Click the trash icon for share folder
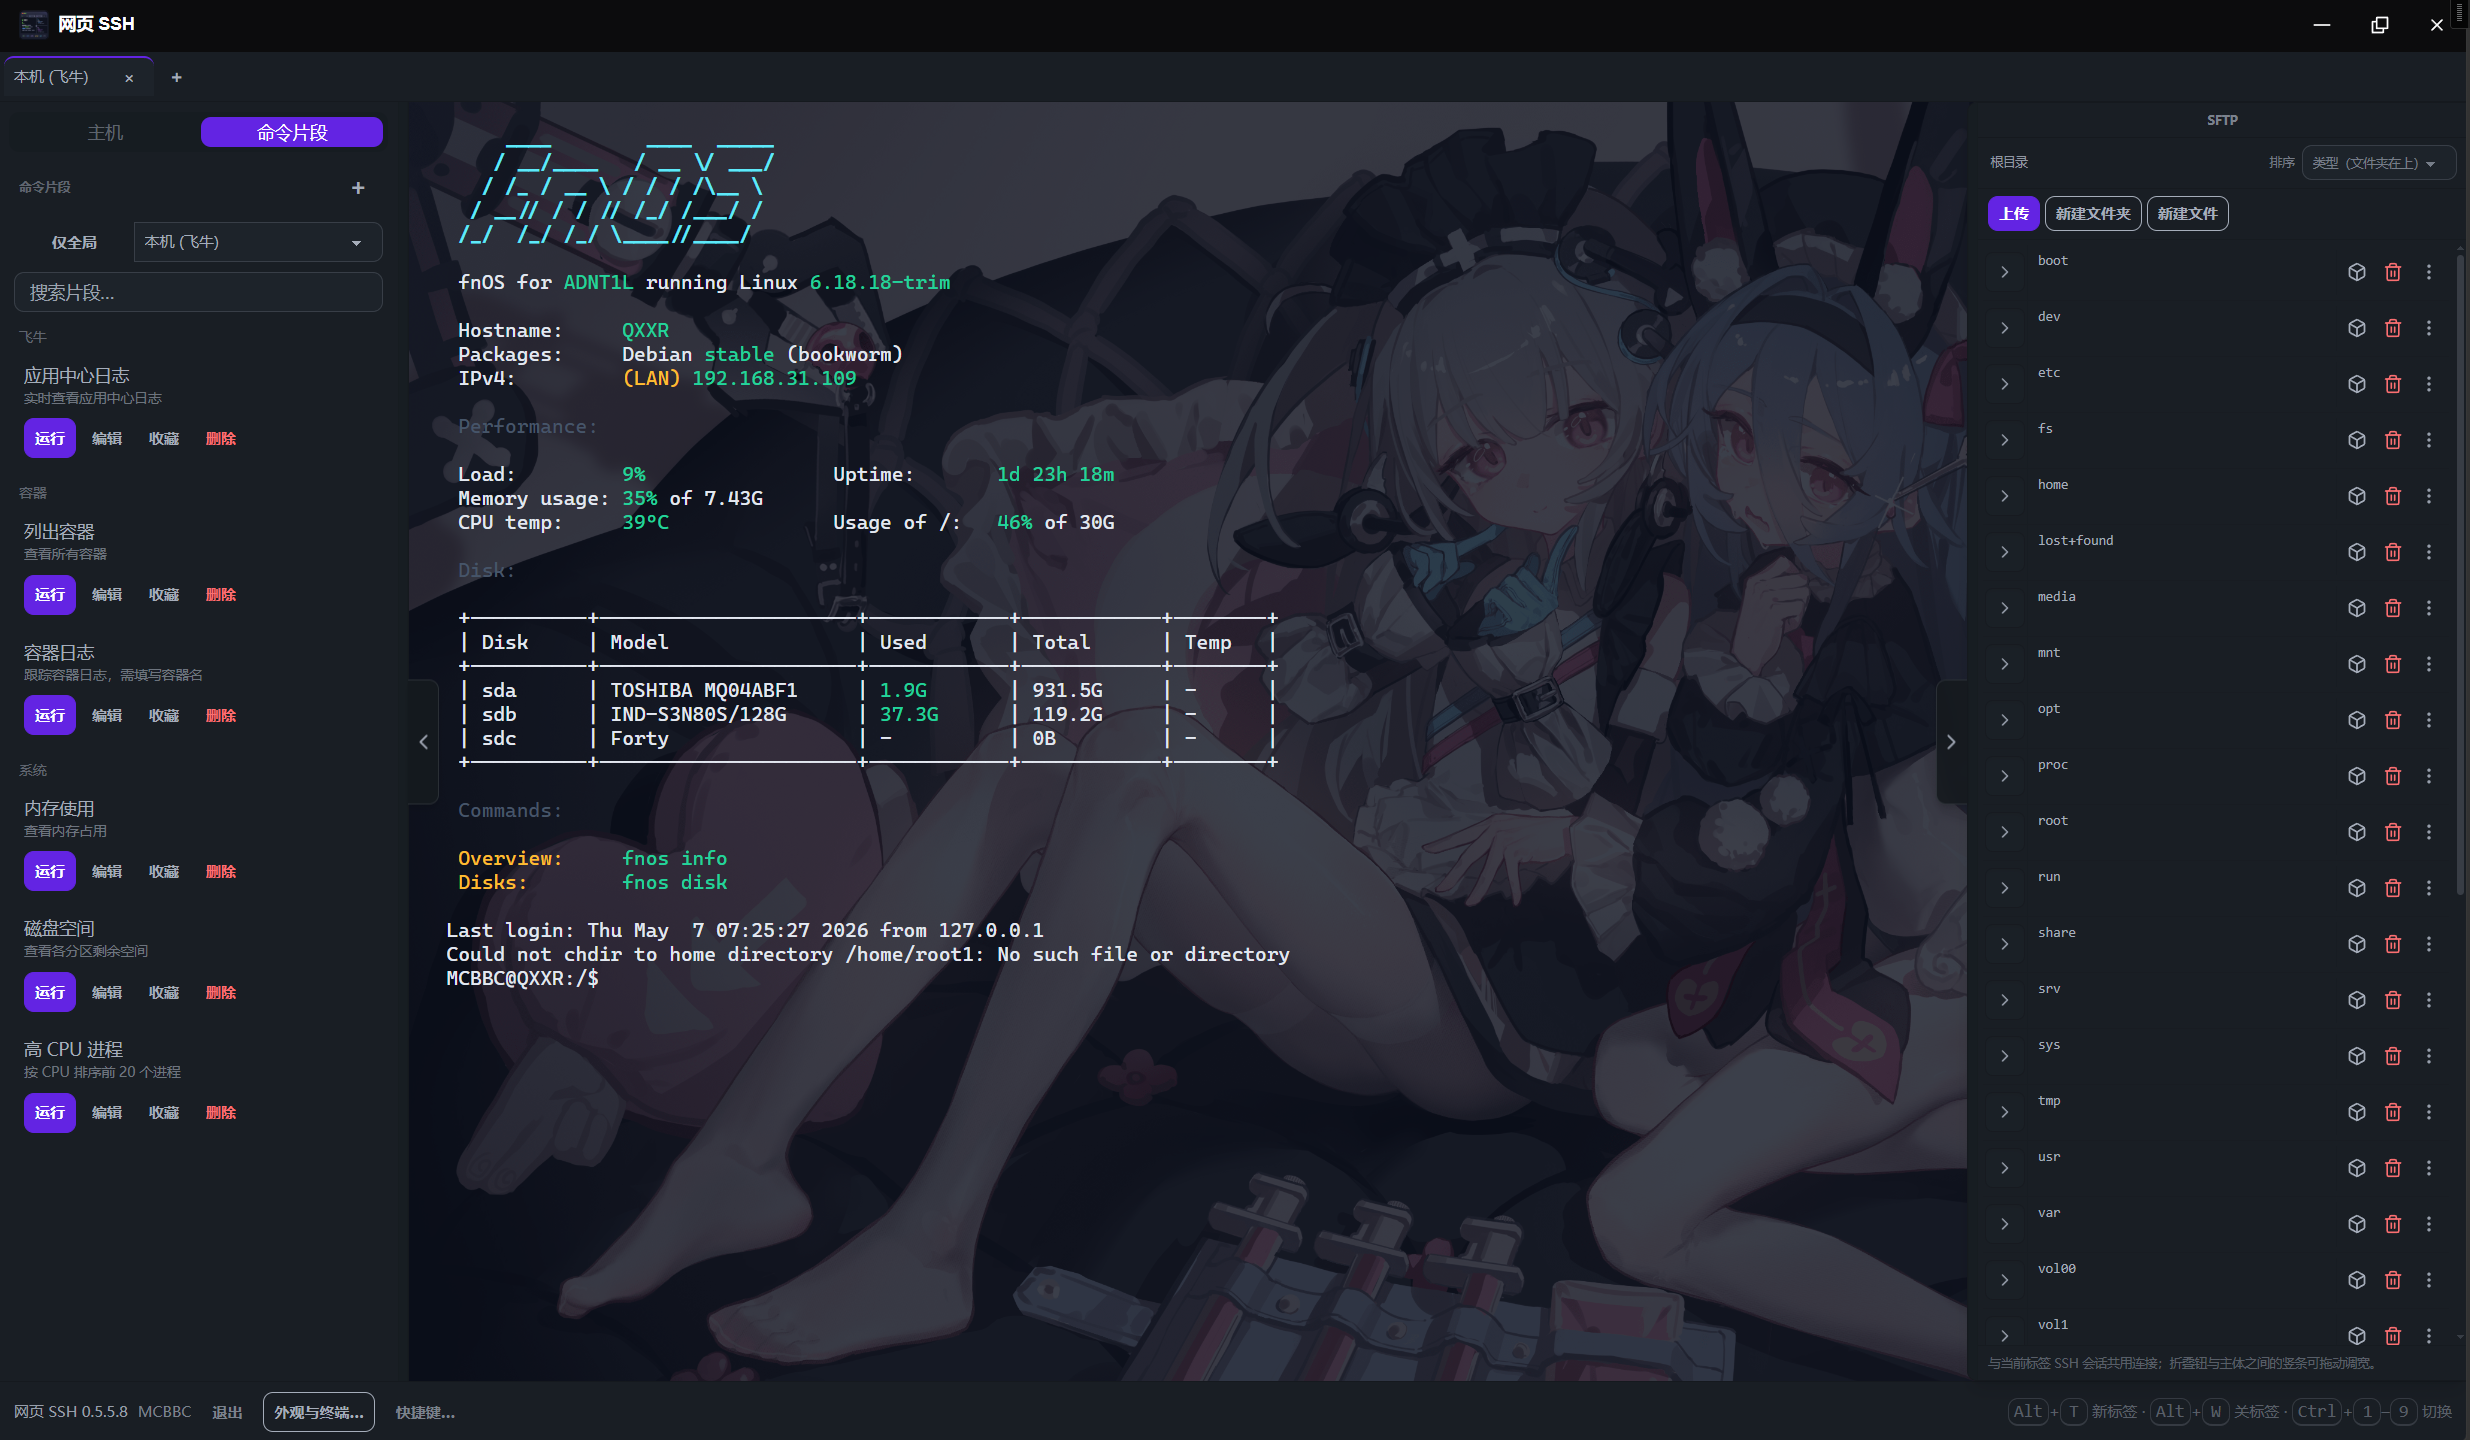2470x1440 pixels. [x=2393, y=944]
